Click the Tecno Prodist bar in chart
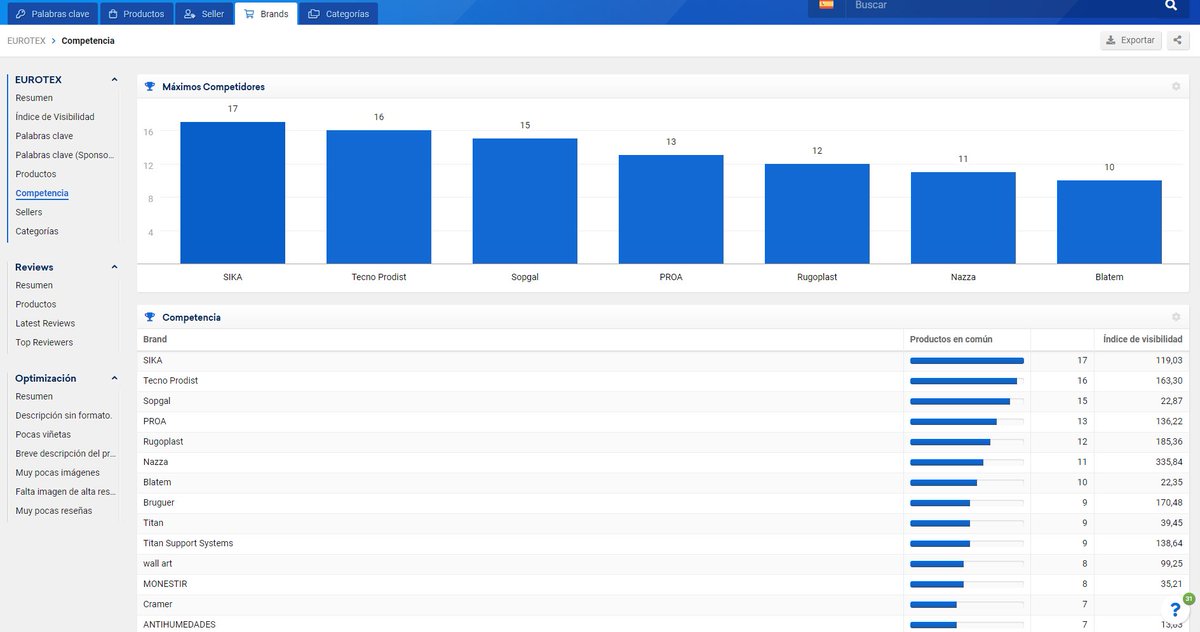The height and width of the screenshot is (632, 1200). tap(379, 197)
